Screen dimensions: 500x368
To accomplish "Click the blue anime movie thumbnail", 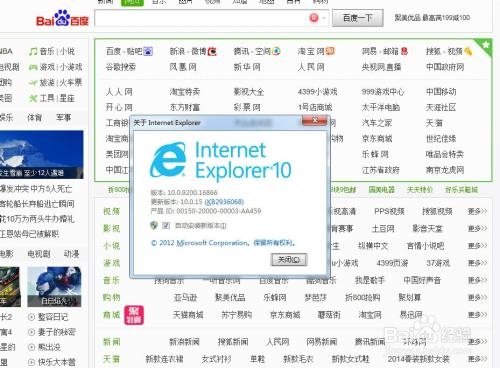I will click(x=54, y=287).
